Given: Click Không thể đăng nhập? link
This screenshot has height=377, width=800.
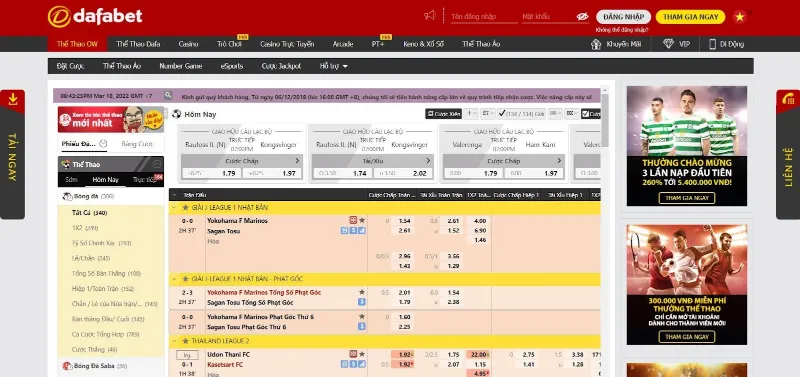Looking at the screenshot, I should [x=621, y=30].
